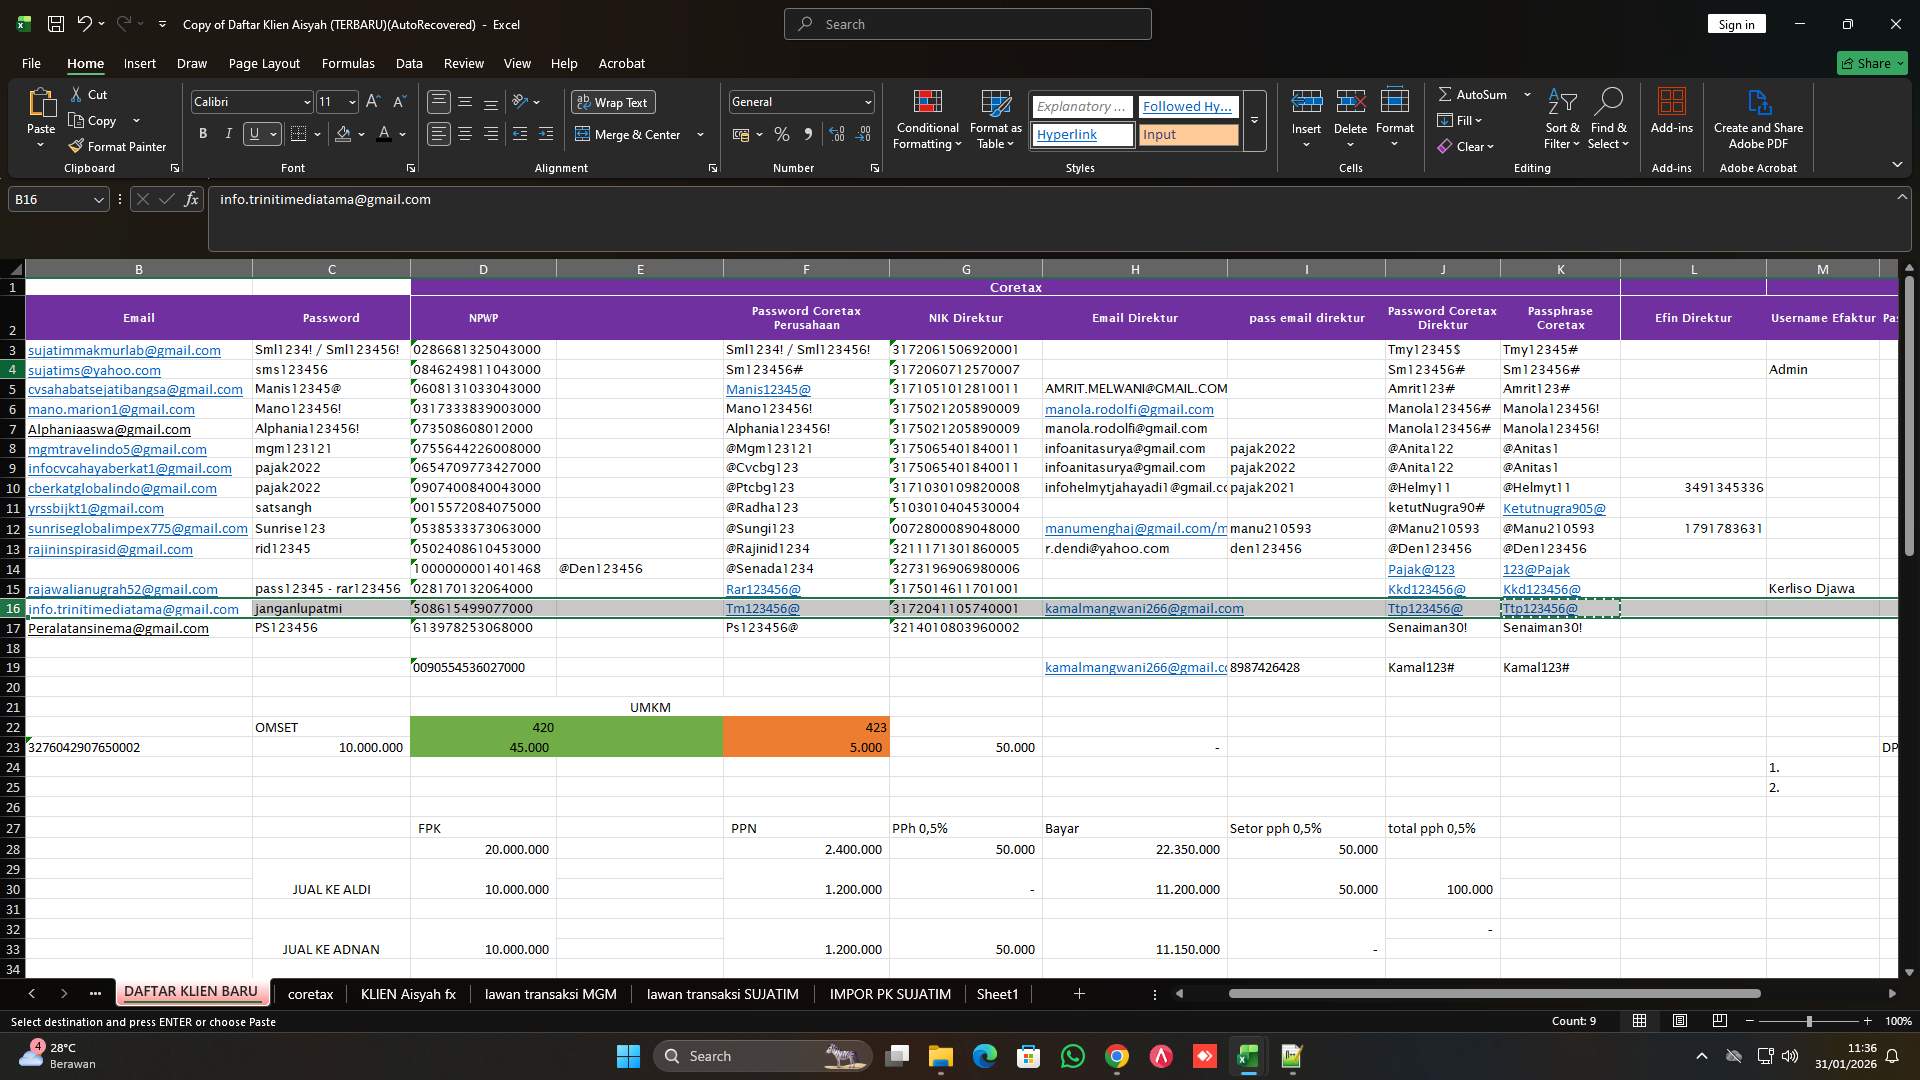Open the Manis12345@ hyperlink in column F

pos(768,389)
